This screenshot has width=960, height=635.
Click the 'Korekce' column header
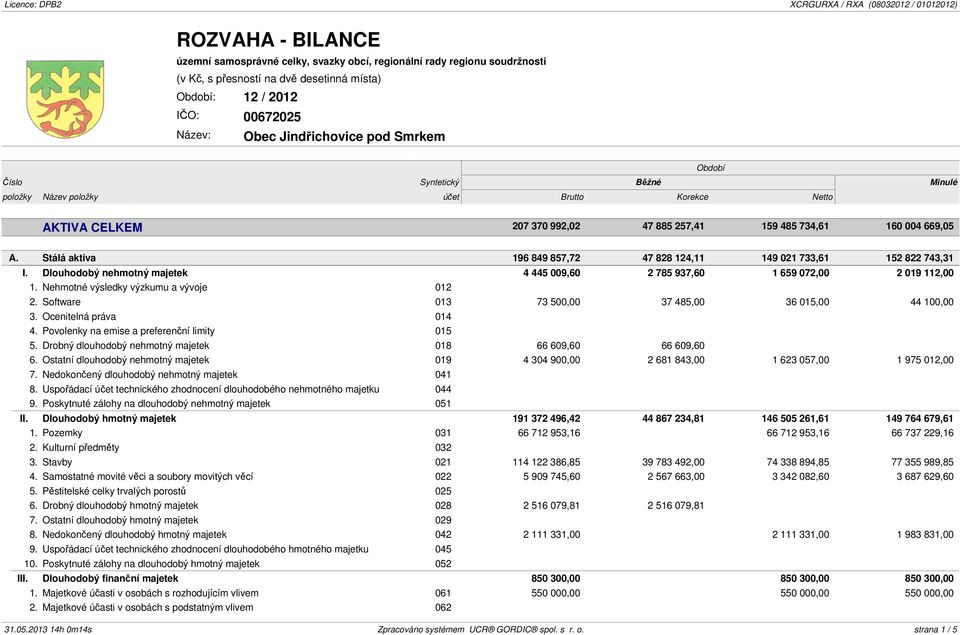[x=692, y=197]
